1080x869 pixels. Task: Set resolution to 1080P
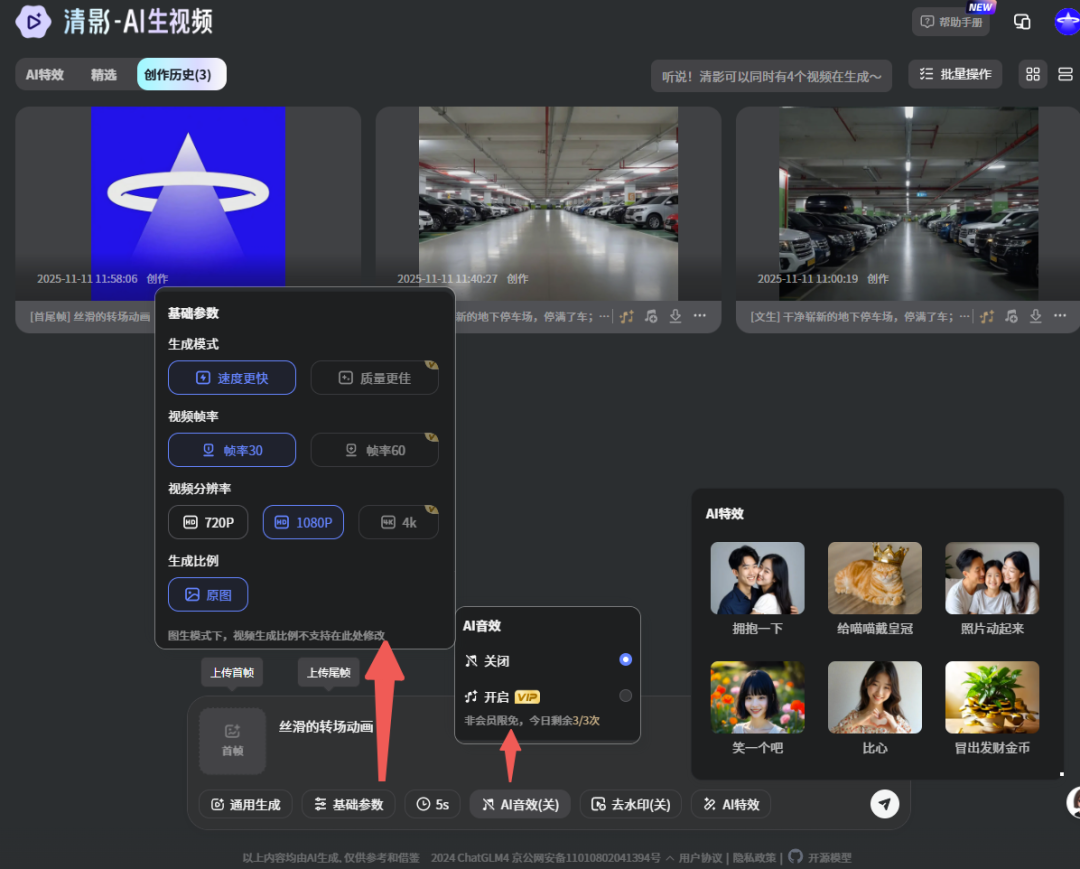(303, 523)
